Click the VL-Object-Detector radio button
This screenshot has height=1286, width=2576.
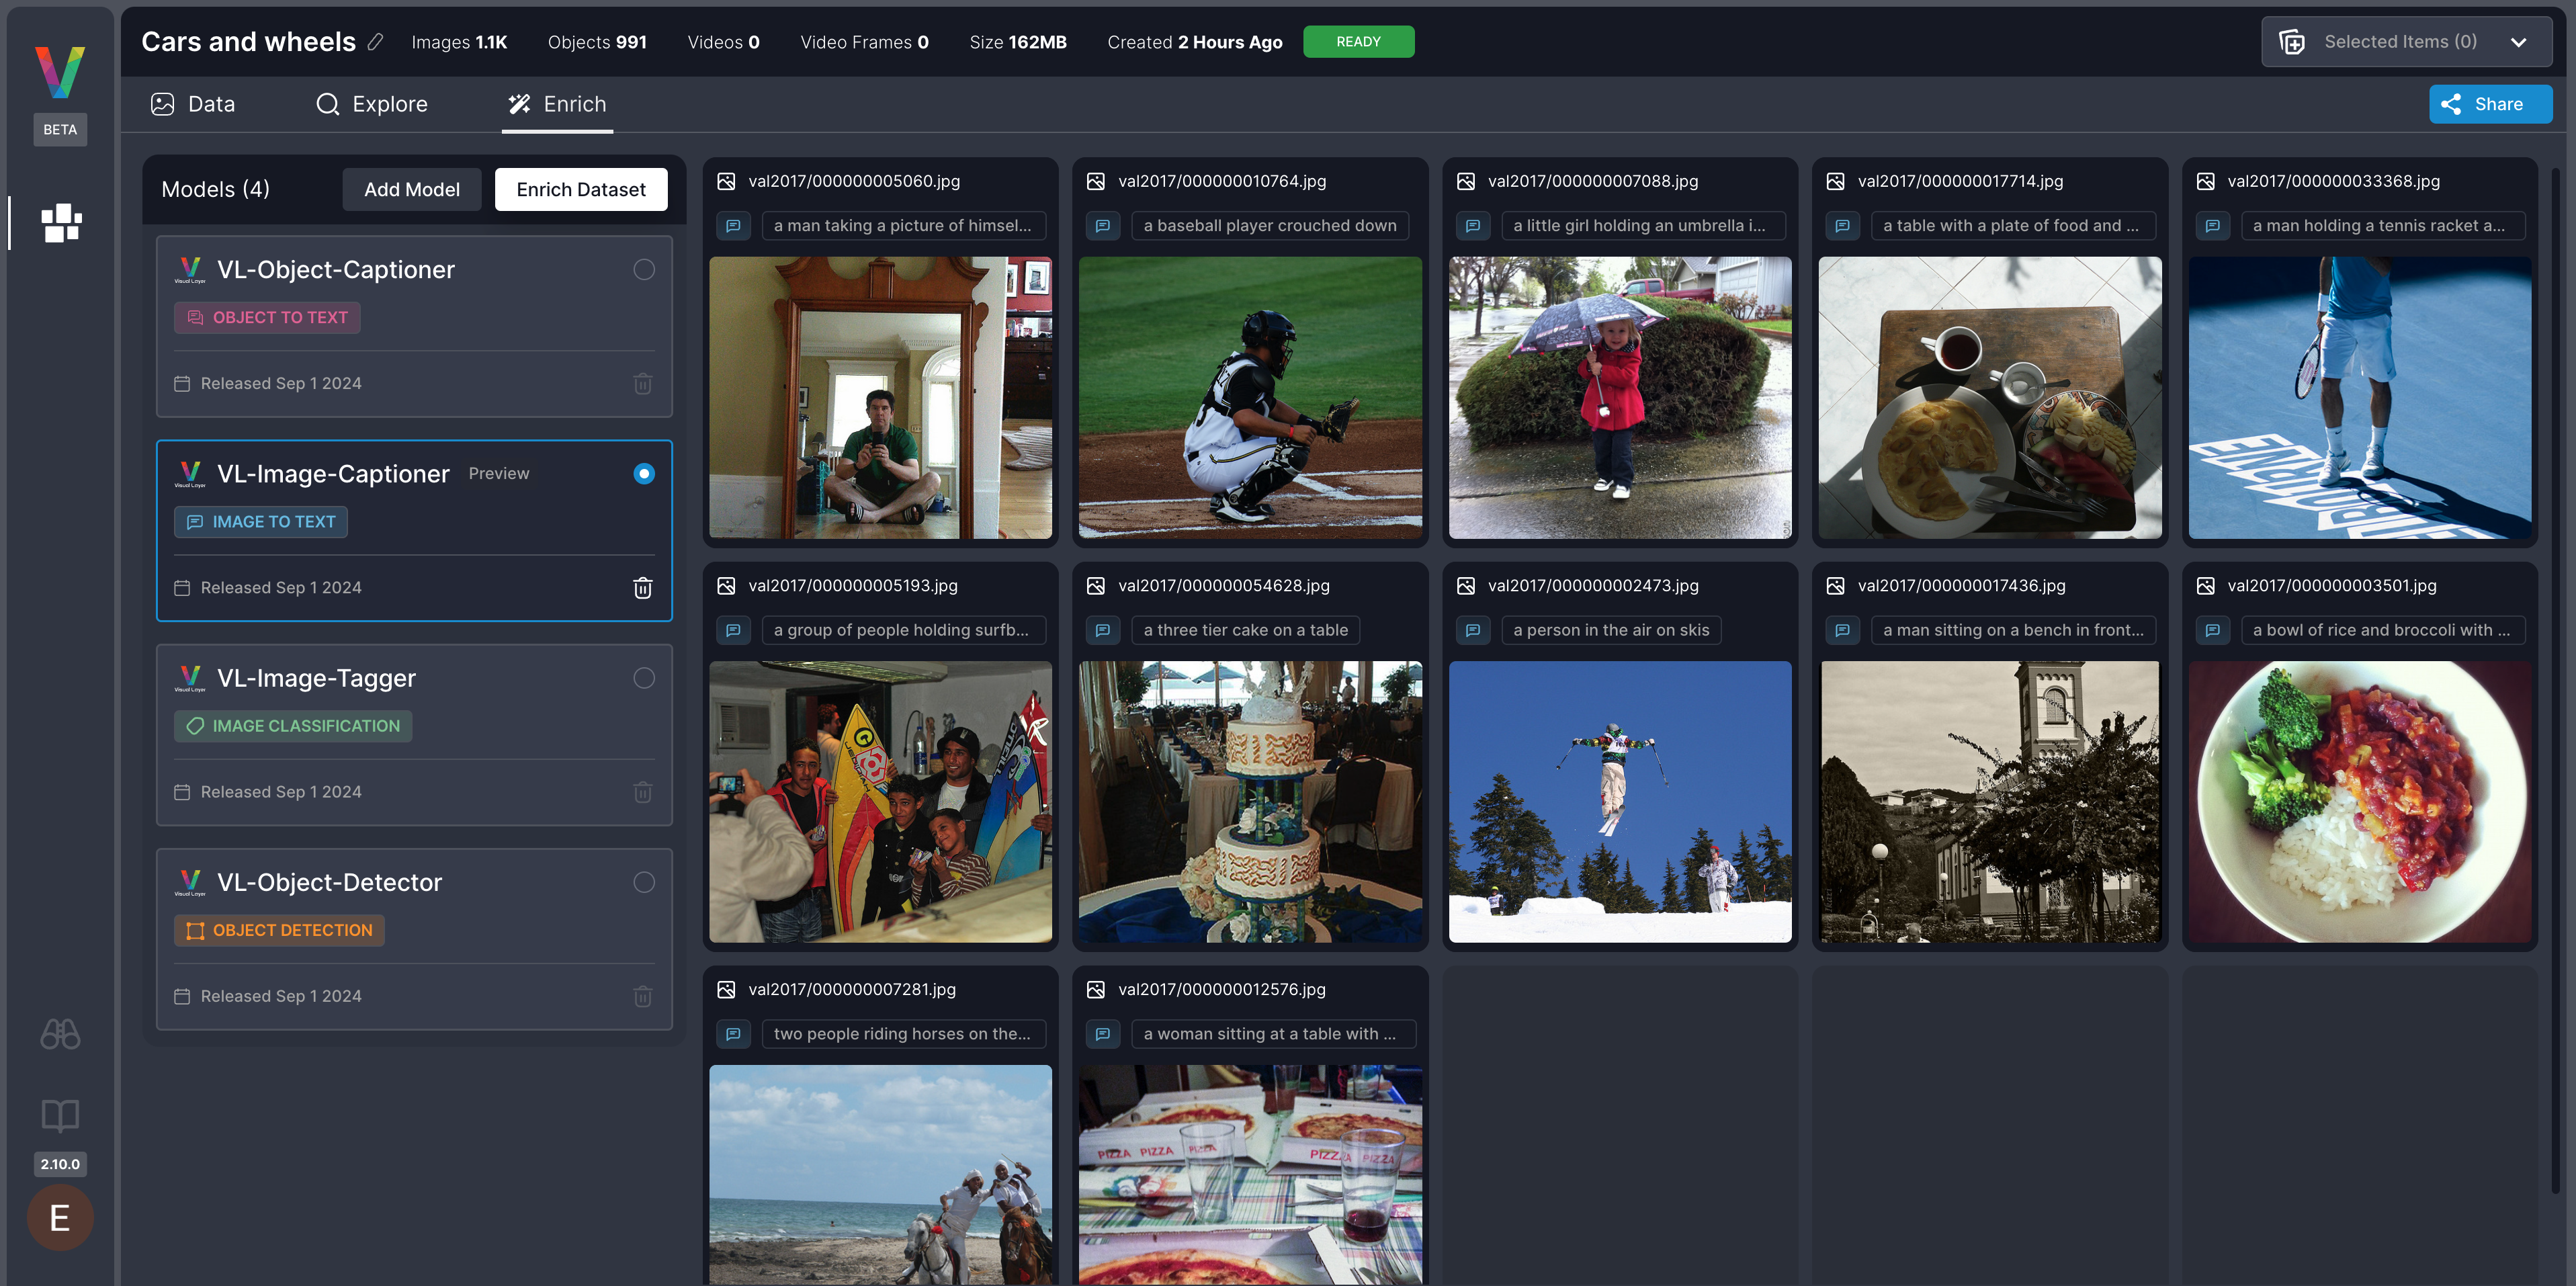click(x=644, y=880)
